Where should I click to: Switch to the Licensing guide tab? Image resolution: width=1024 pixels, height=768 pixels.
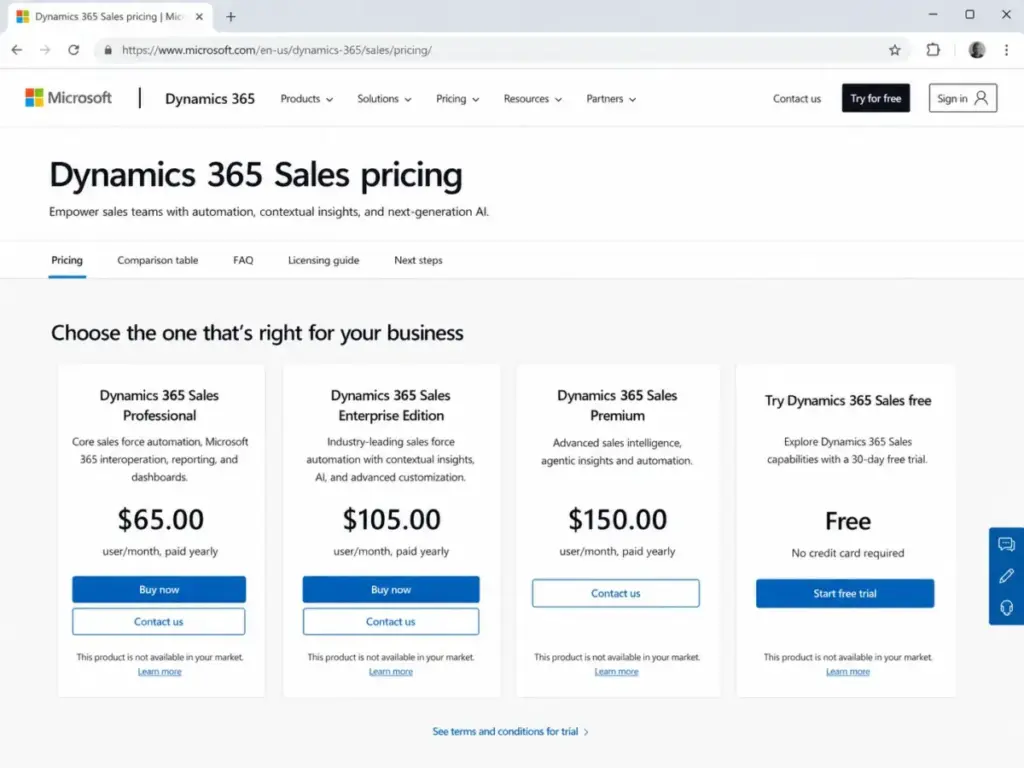click(323, 260)
